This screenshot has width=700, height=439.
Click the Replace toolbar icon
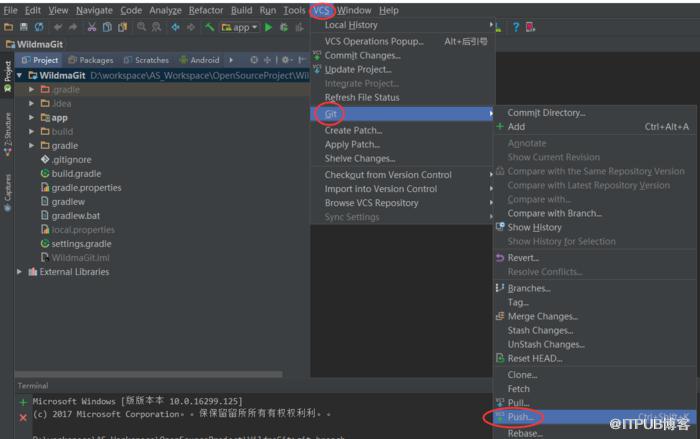pyautogui.click(x=156, y=27)
